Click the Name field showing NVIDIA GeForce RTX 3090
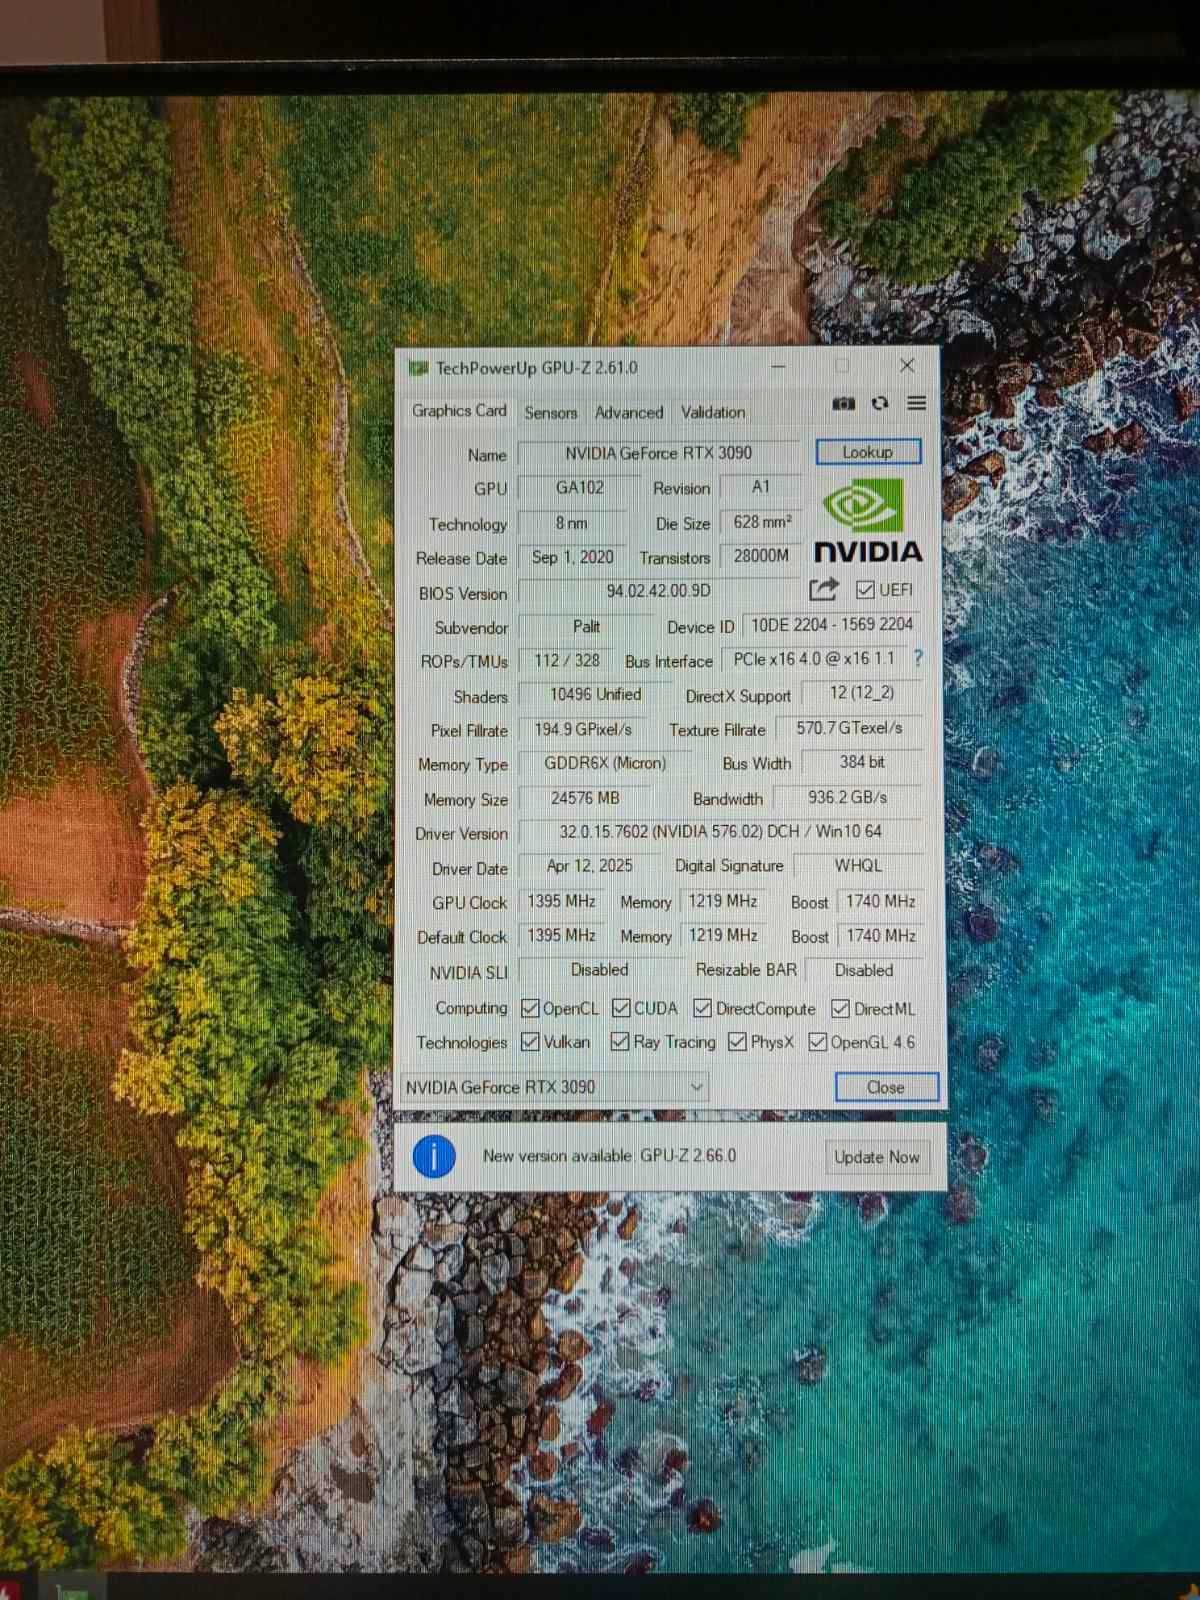 tap(659, 453)
